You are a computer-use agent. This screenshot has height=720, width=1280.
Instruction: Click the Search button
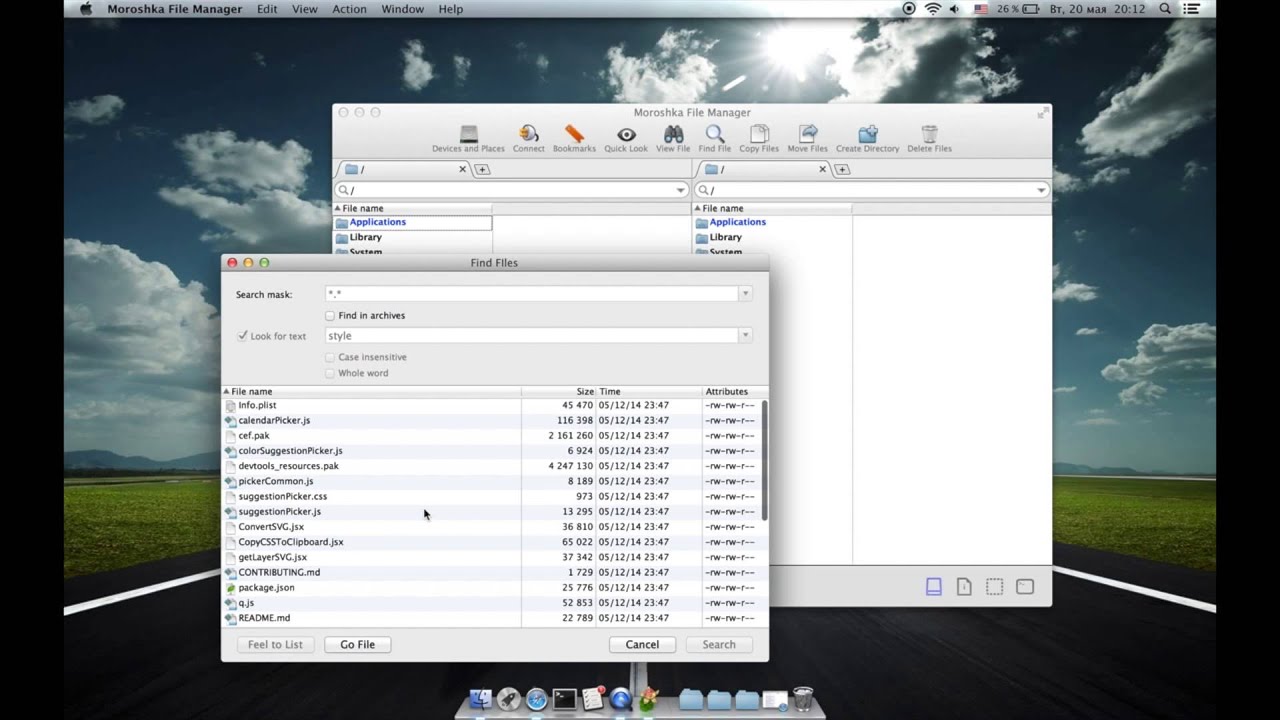tap(719, 645)
